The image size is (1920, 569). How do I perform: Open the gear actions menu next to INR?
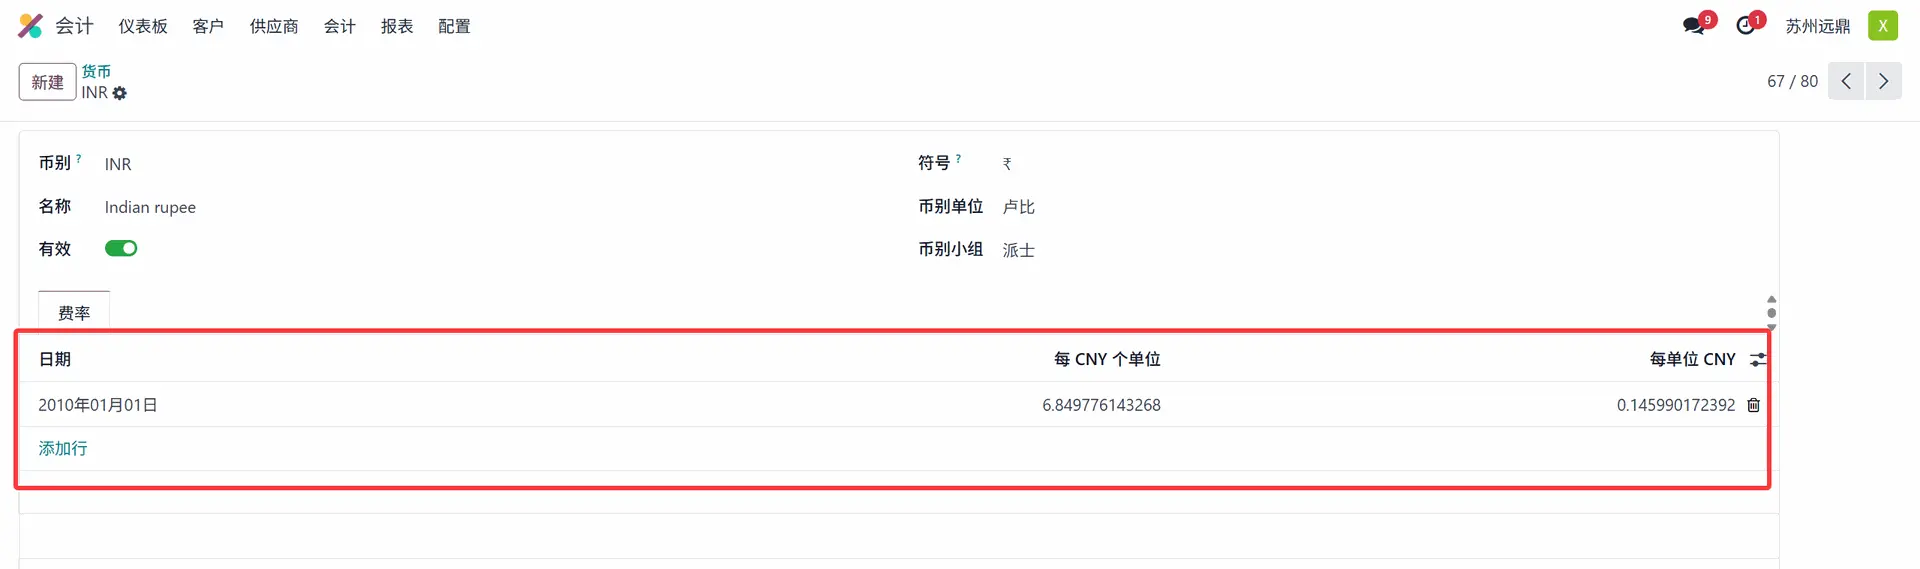(x=120, y=93)
